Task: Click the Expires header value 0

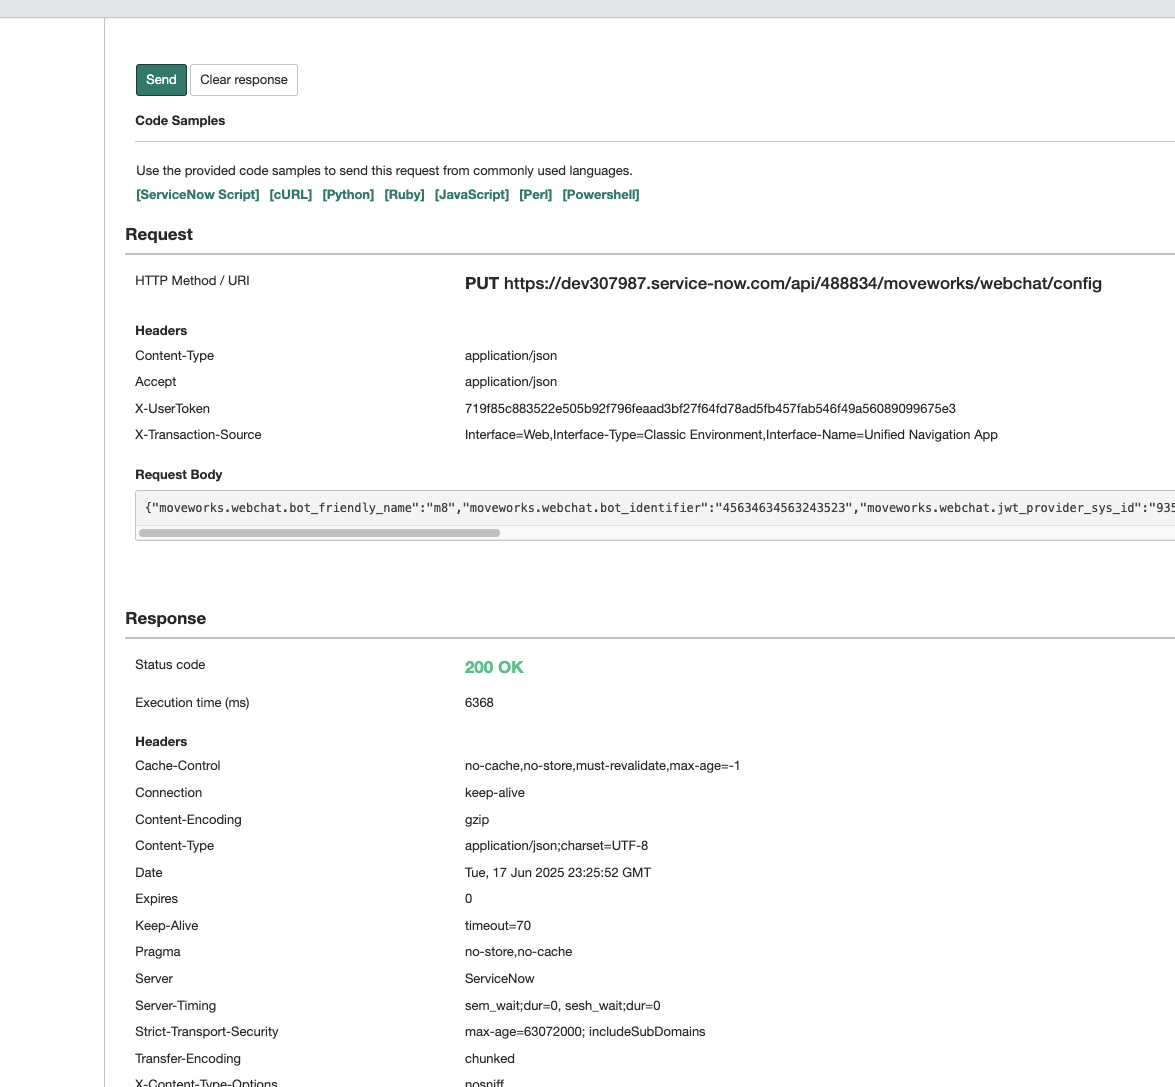Action: 468,899
